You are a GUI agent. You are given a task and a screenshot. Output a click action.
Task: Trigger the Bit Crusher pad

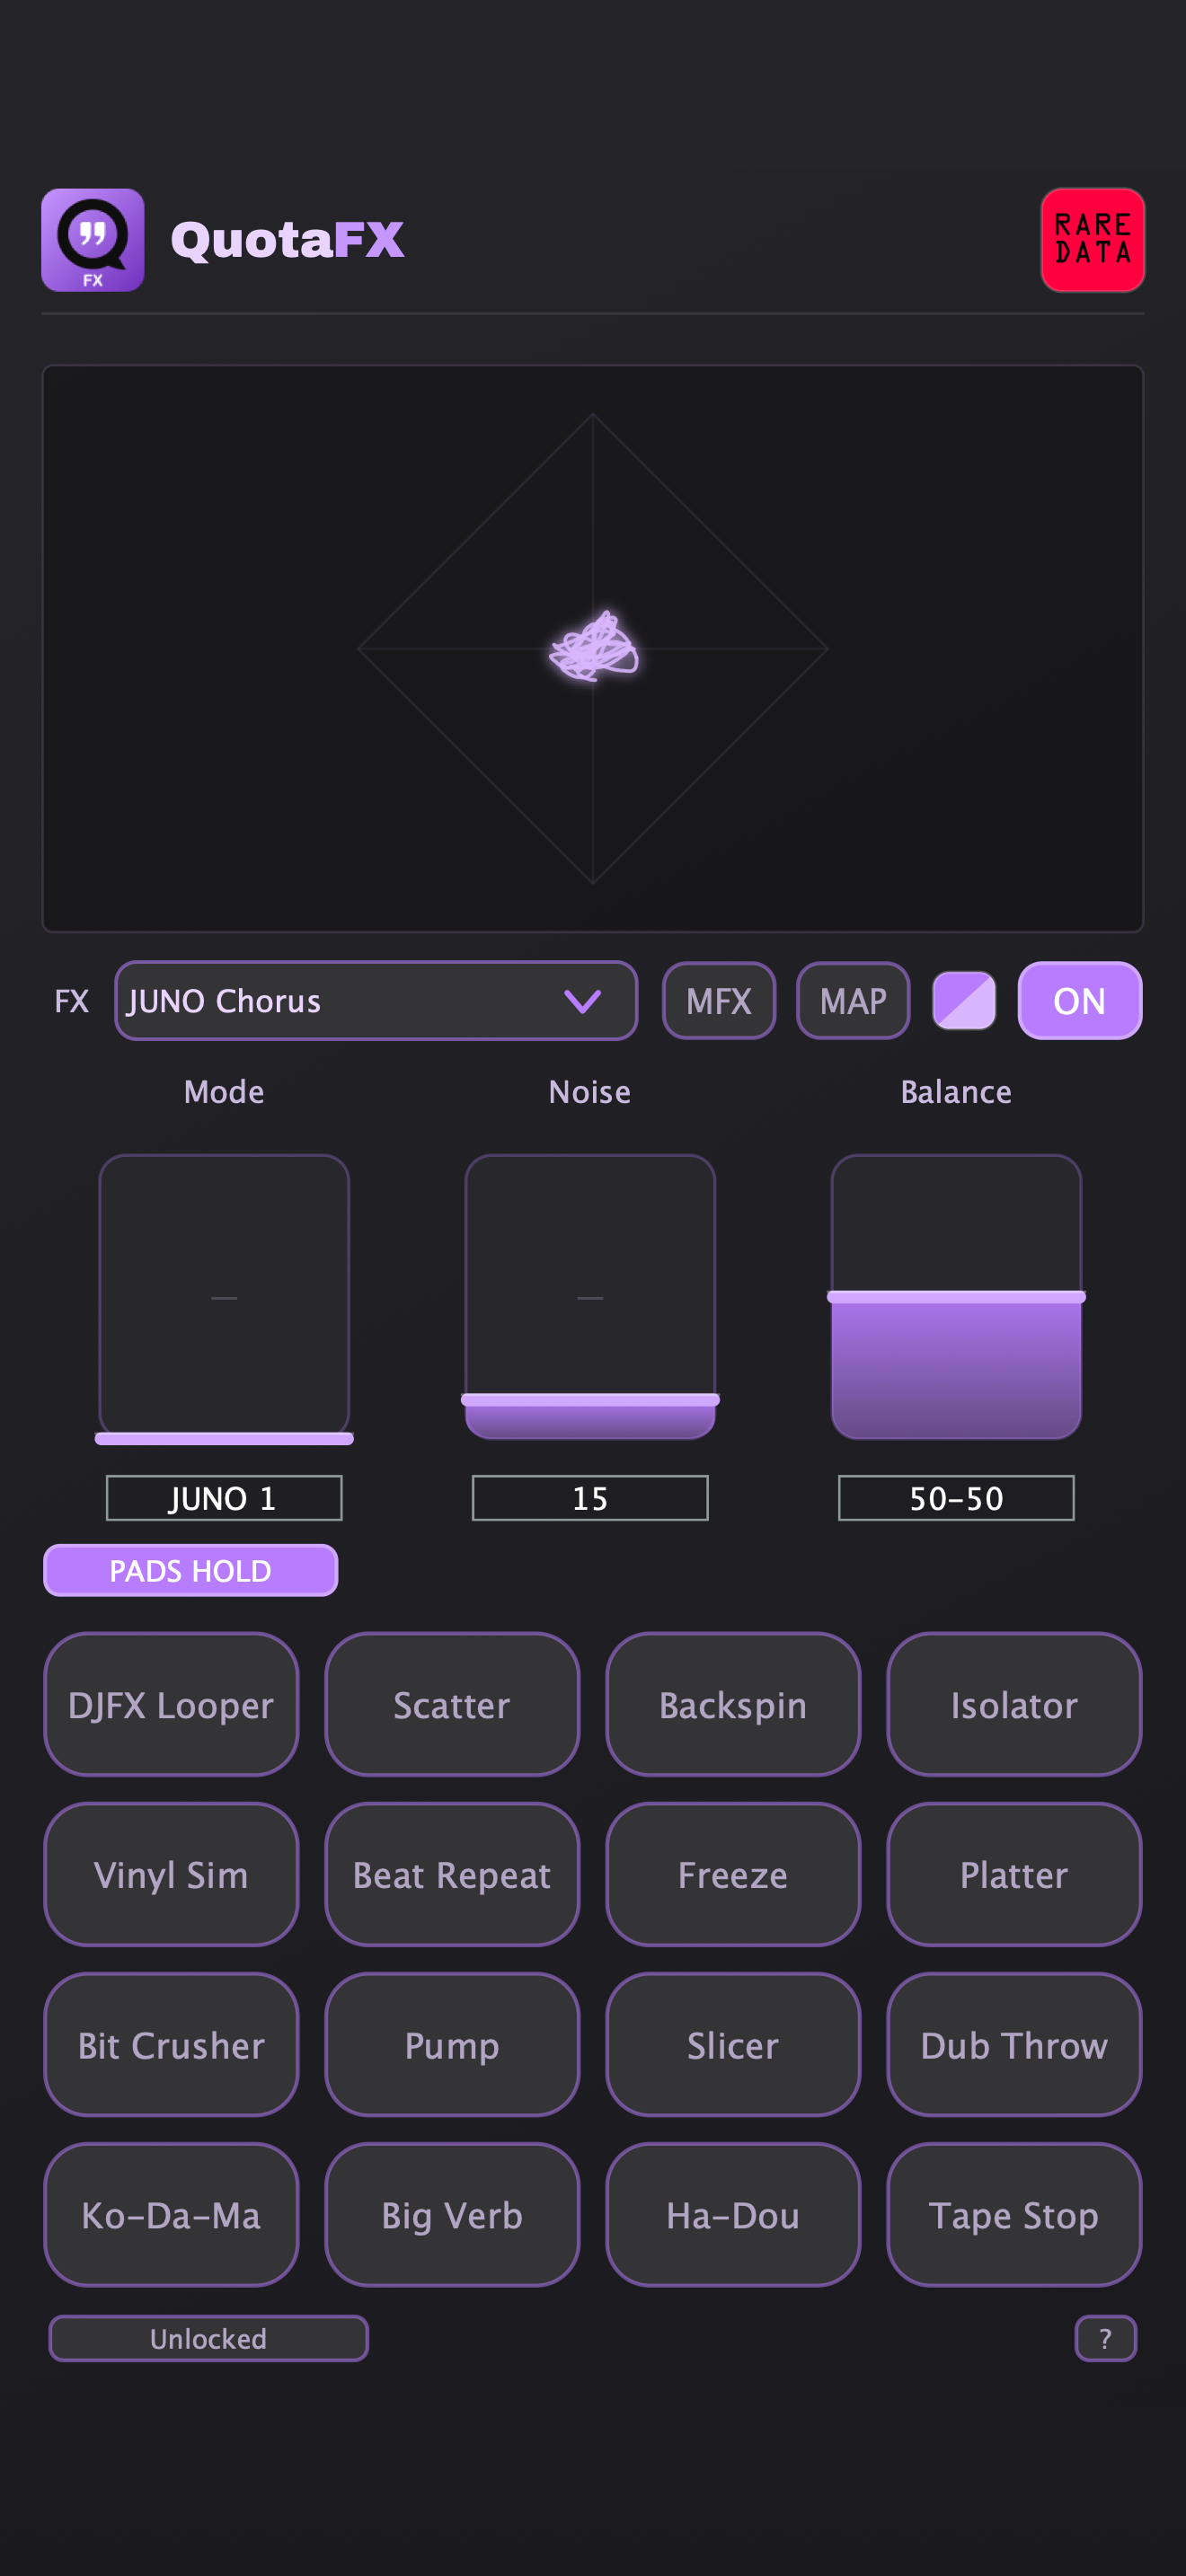coord(171,2045)
